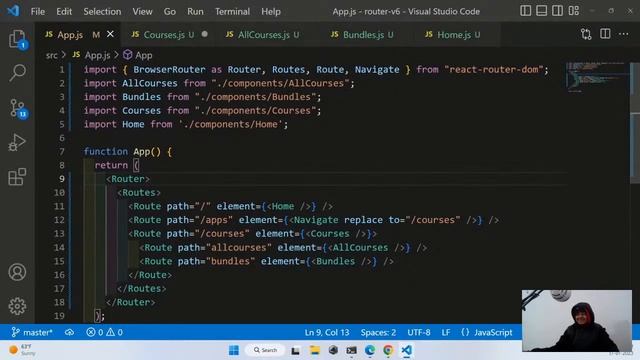Click Ln 9, Col 13 cursor position
The image size is (640, 360).
(x=327, y=332)
